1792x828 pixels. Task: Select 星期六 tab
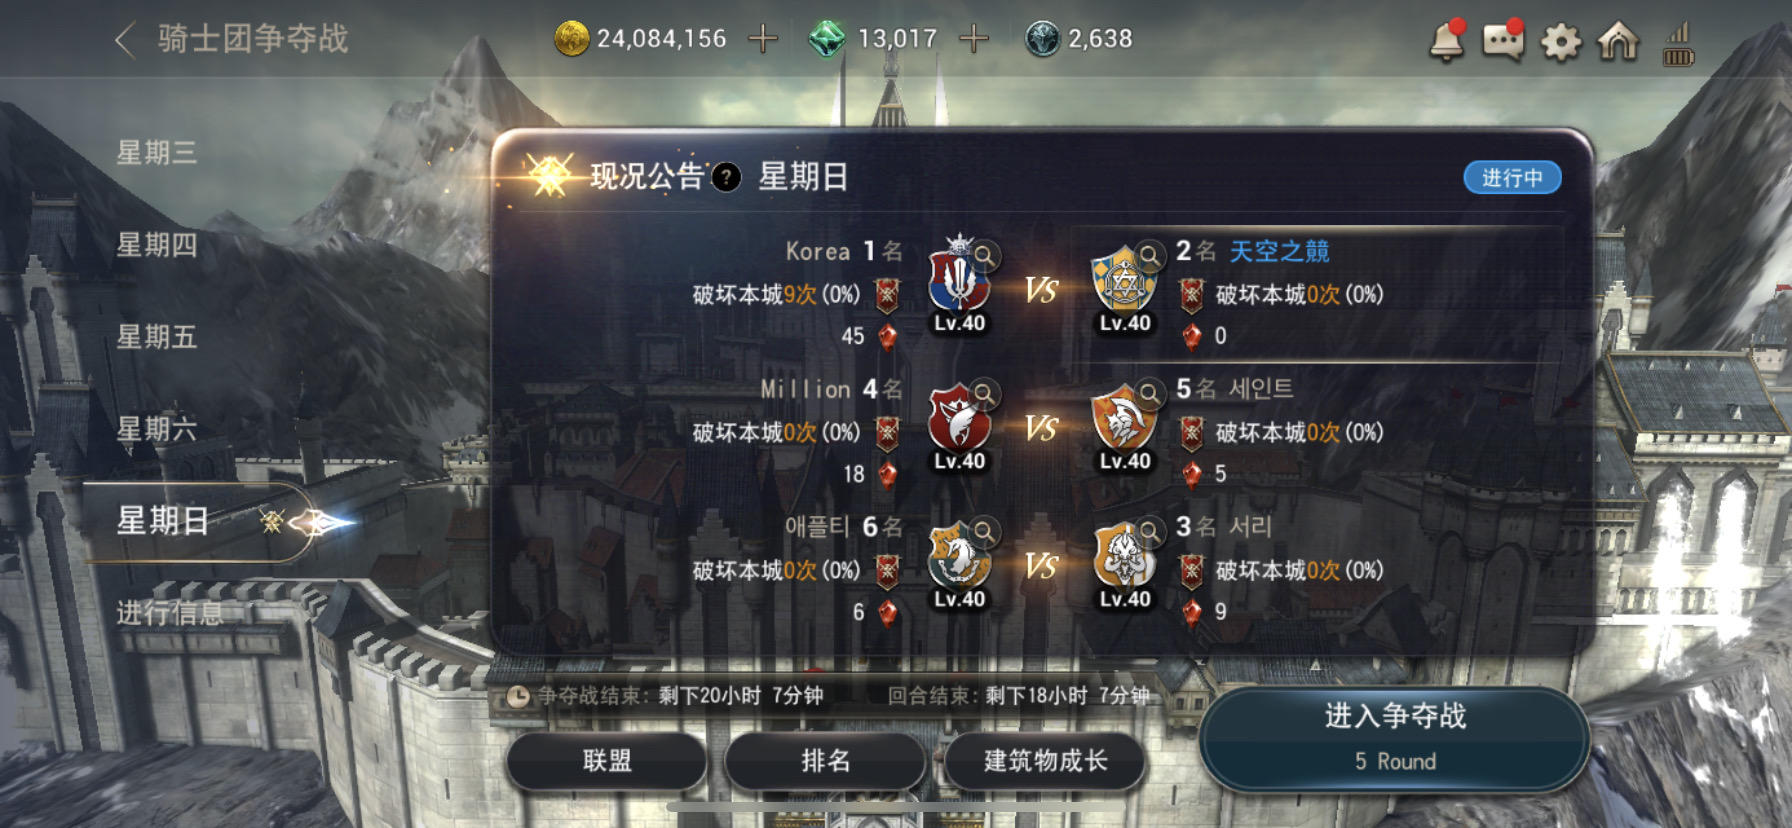point(157,428)
